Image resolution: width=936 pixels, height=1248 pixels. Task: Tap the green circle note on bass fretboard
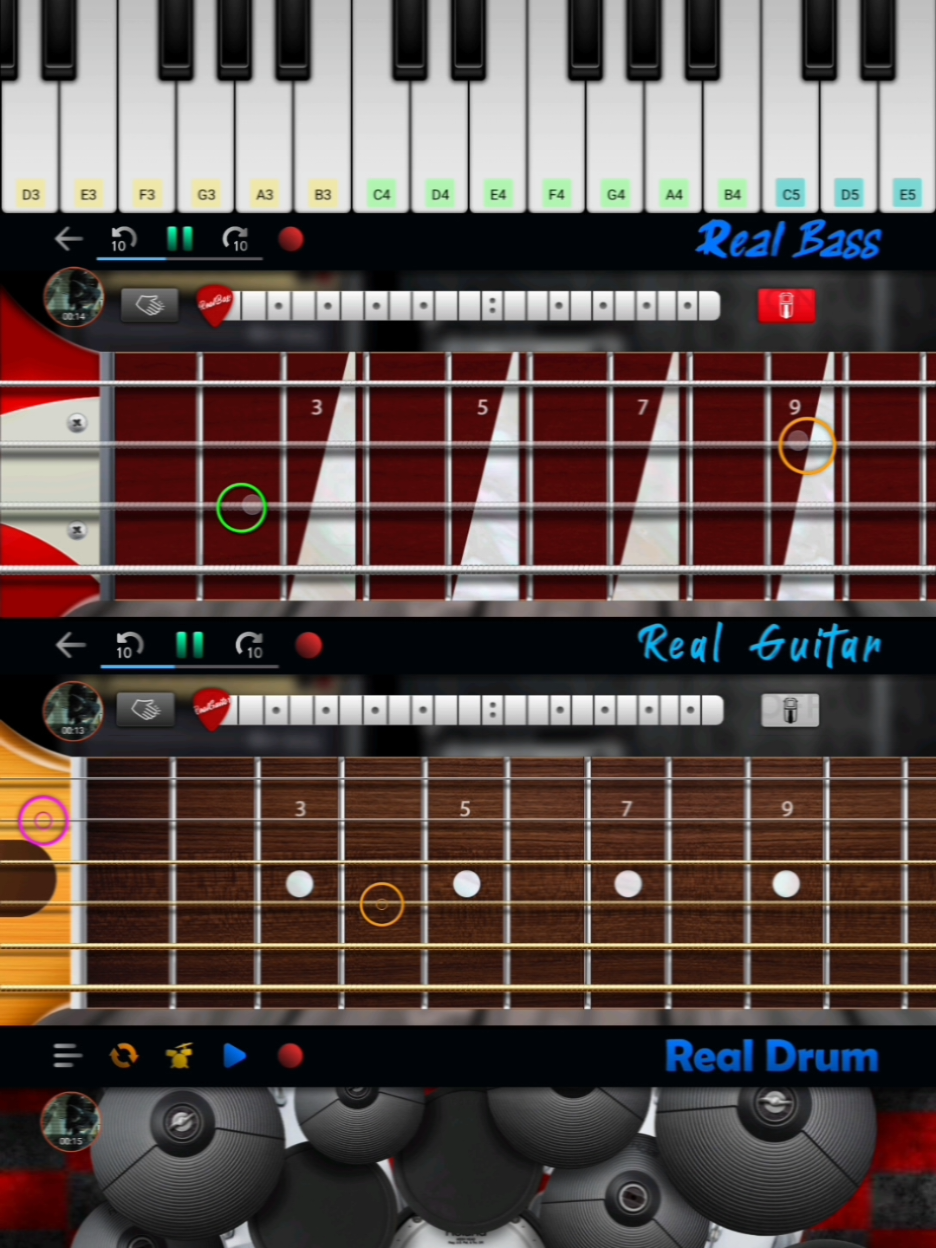(241, 507)
